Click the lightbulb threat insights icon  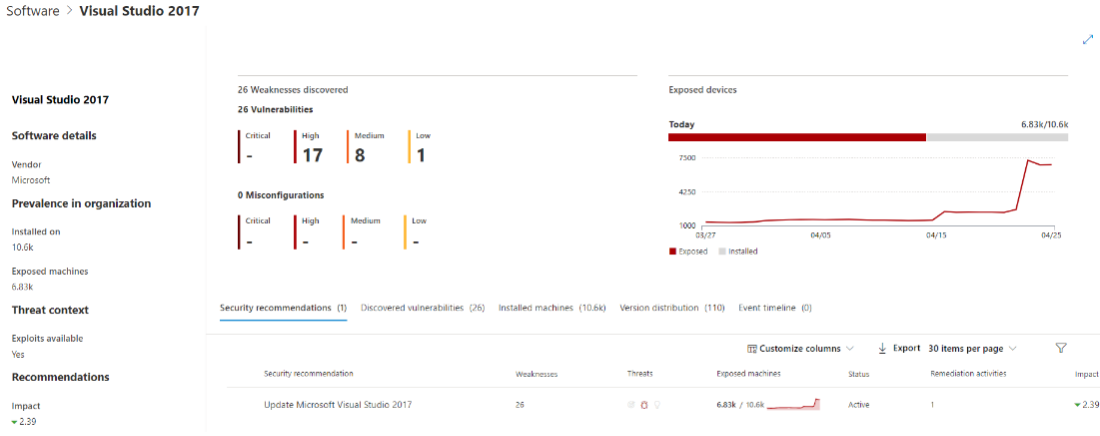[657, 405]
